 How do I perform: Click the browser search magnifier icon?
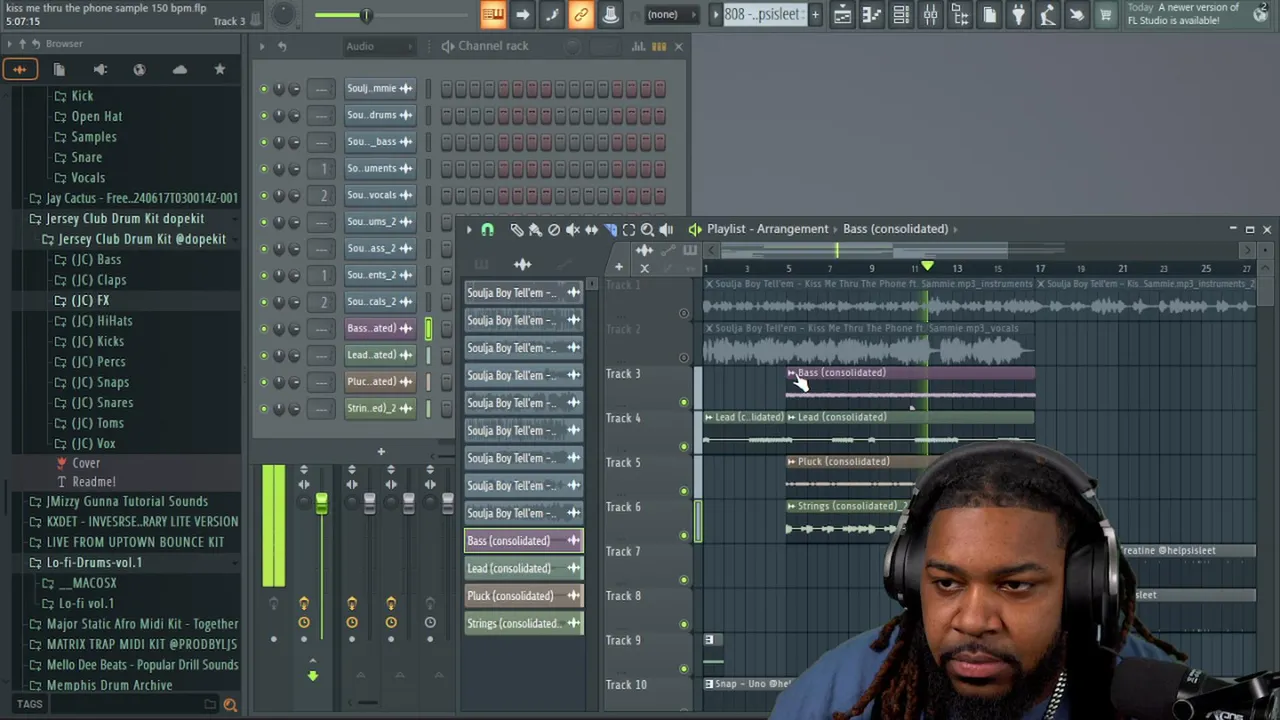click(x=230, y=705)
